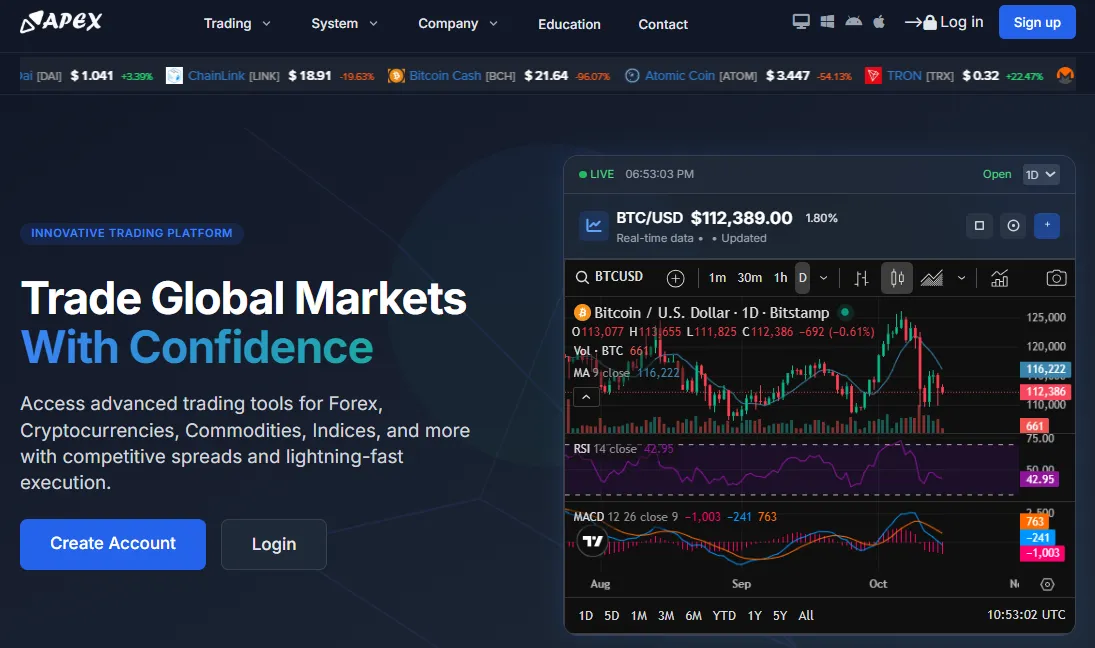Image resolution: width=1095 pixels, height=648 pixels.
Task: Take a chart snapshot with camera icon
Action: click(1055, 278)
